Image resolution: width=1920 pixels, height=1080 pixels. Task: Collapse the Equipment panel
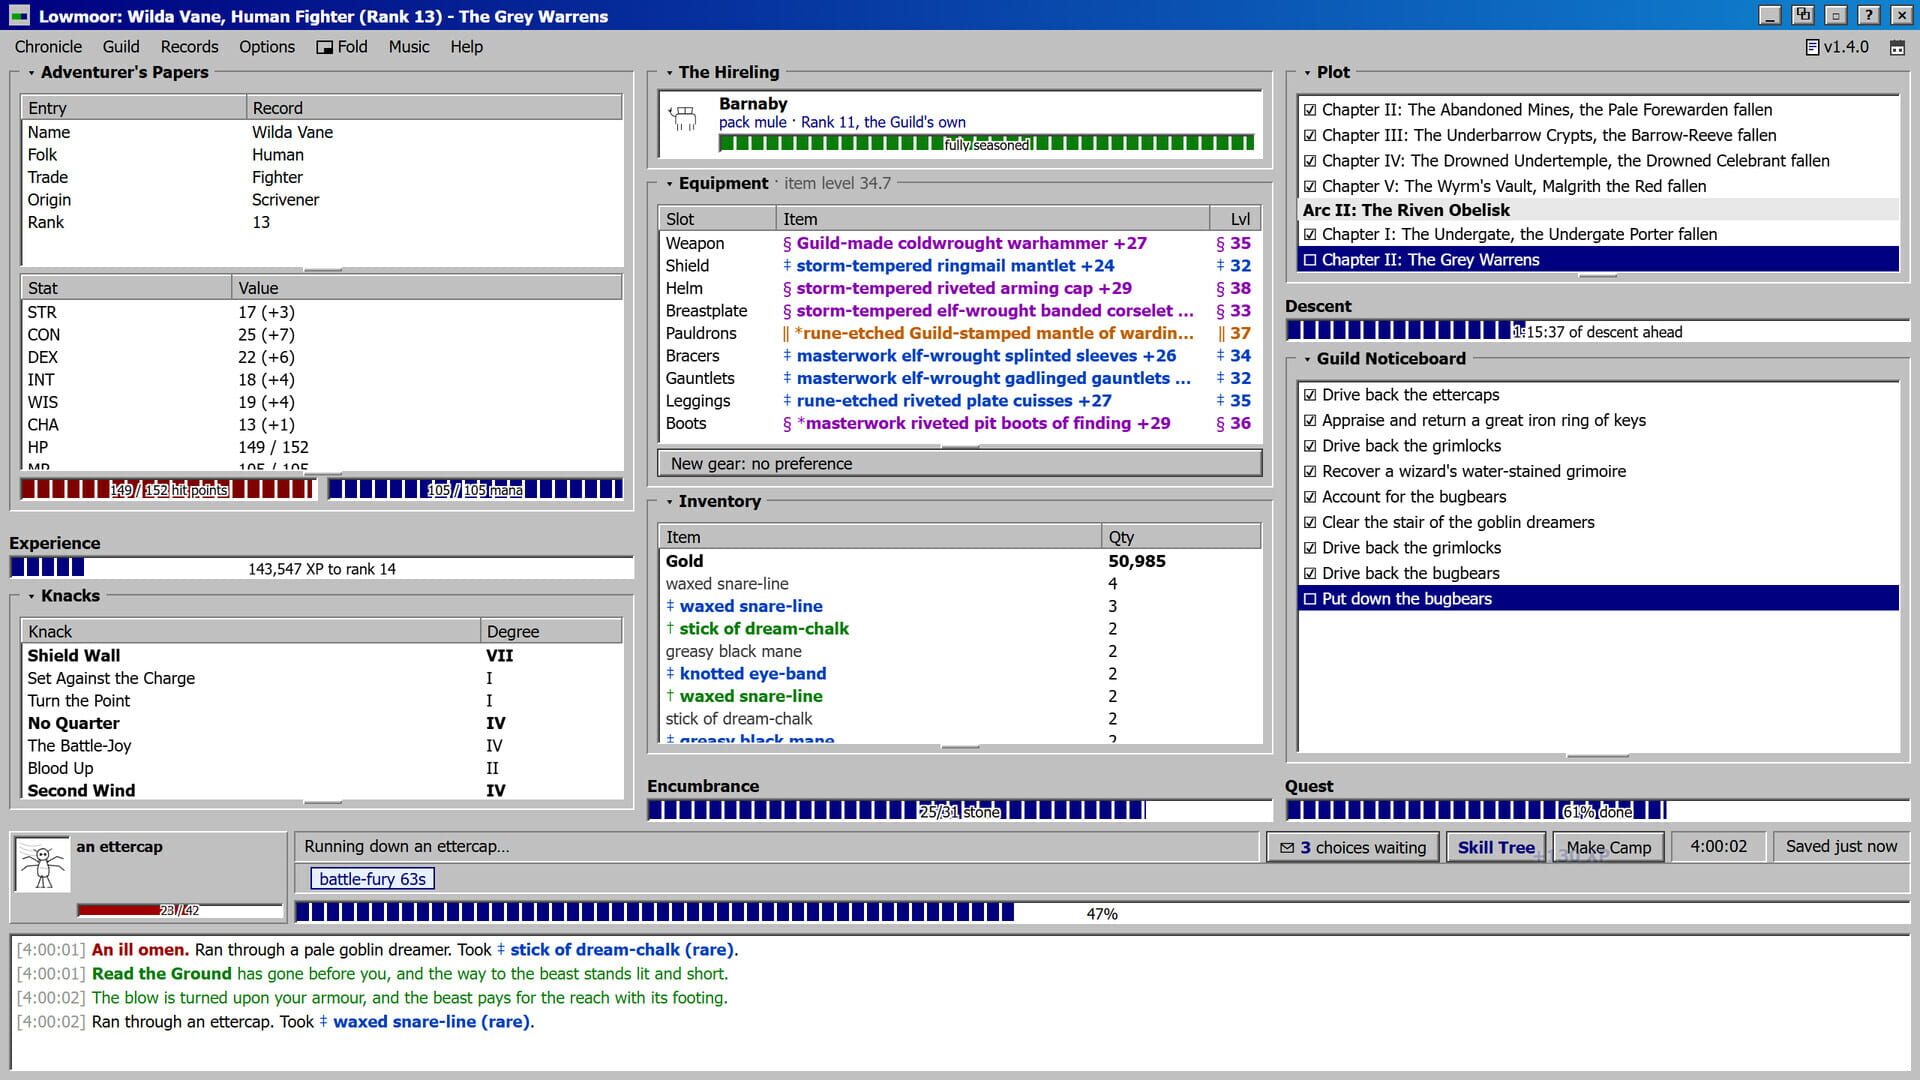pos(669,184)
